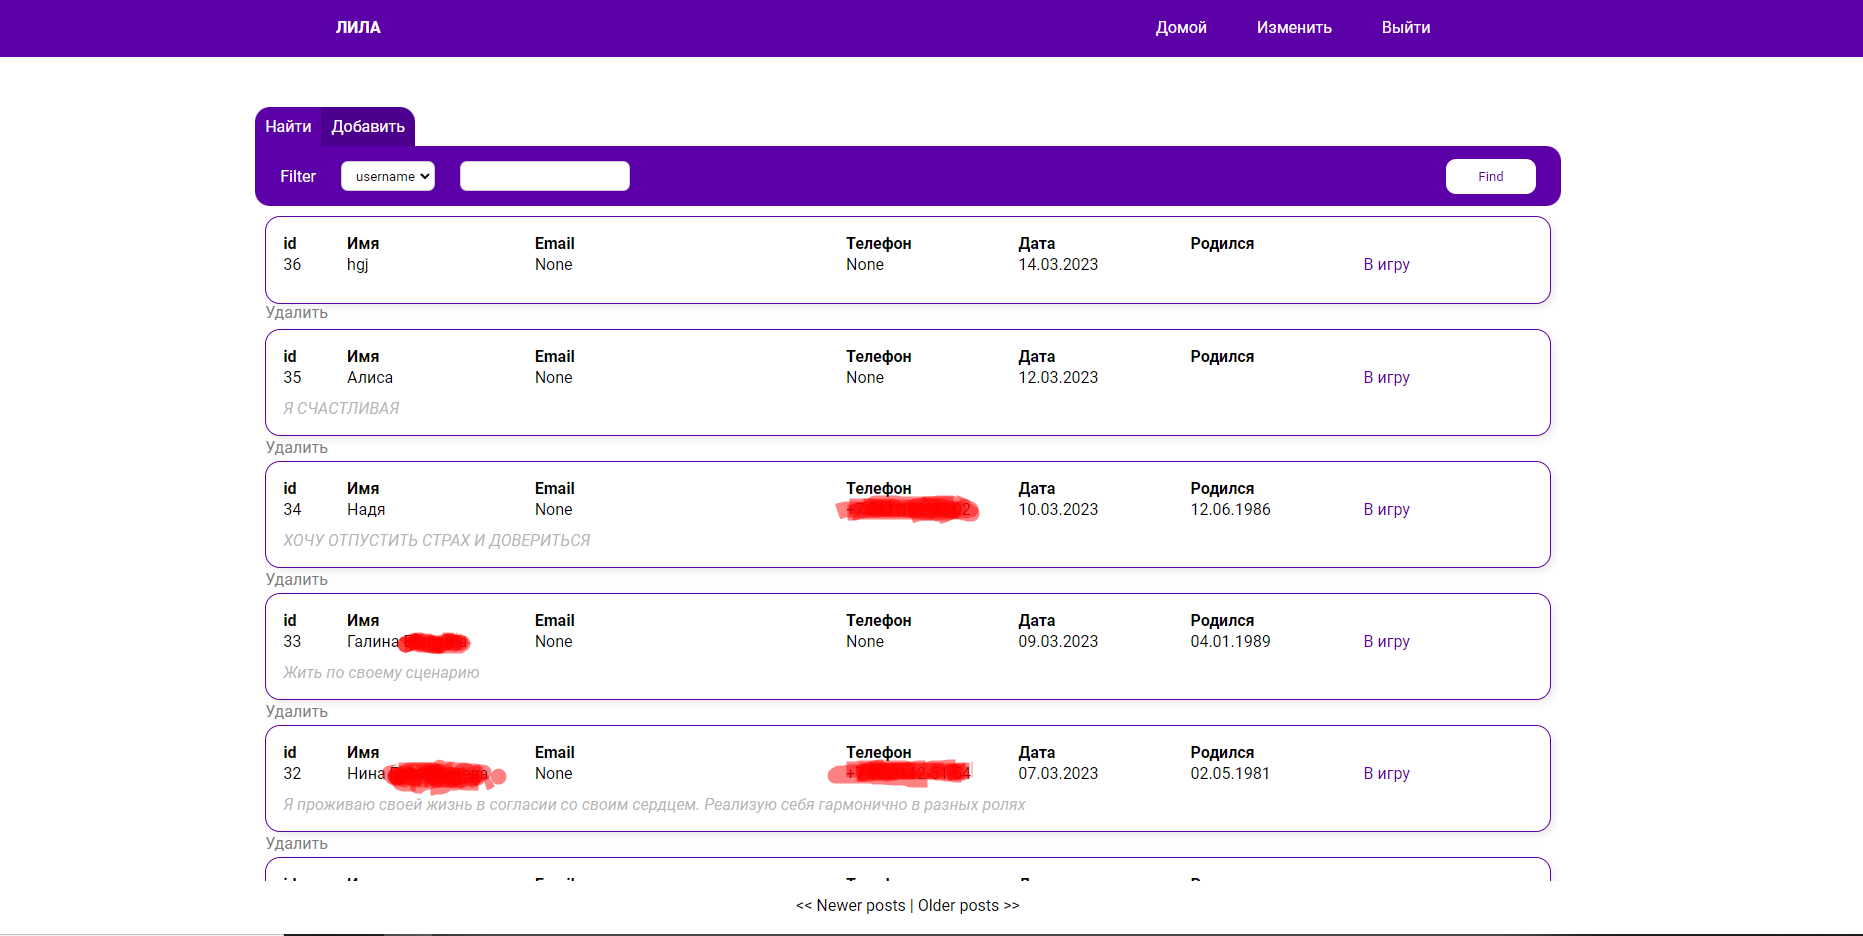Click the Older posts pagination link
The image size is (1863, 936).
pyautogui.click(x=968, y=905)
